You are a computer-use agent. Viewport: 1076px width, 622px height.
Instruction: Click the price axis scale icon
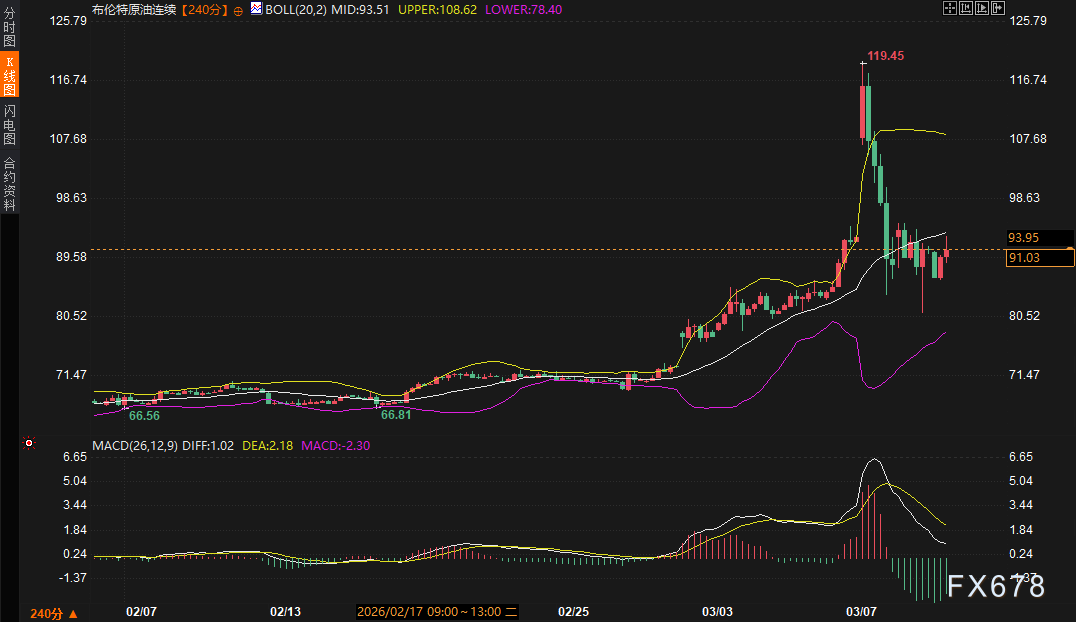click(x=968, y=8)
